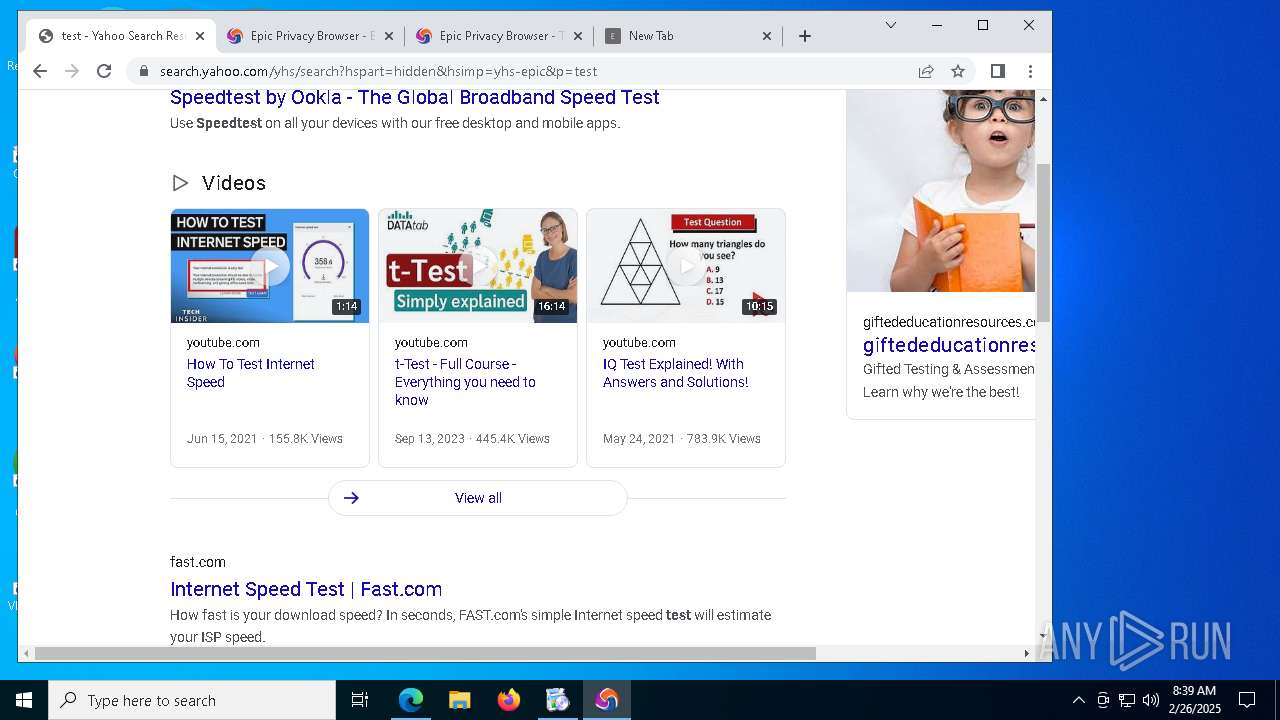
Task: Click the taskbar search box
Action: point(192,700)
